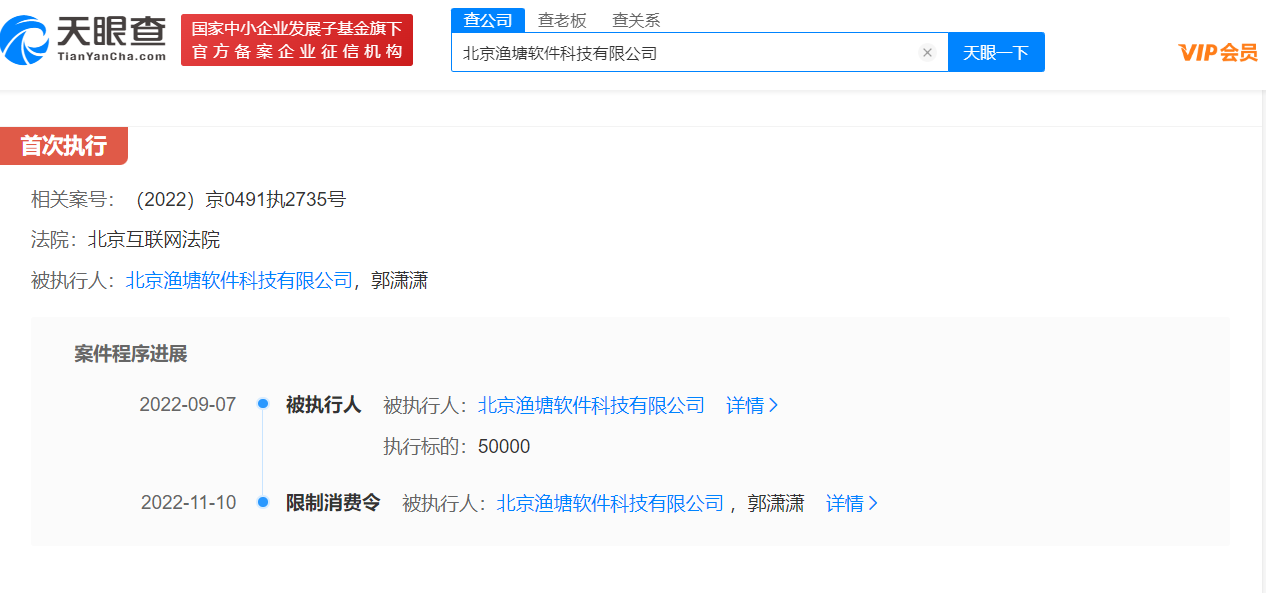Click the 案件程序进展 heading

pos(130,354)
